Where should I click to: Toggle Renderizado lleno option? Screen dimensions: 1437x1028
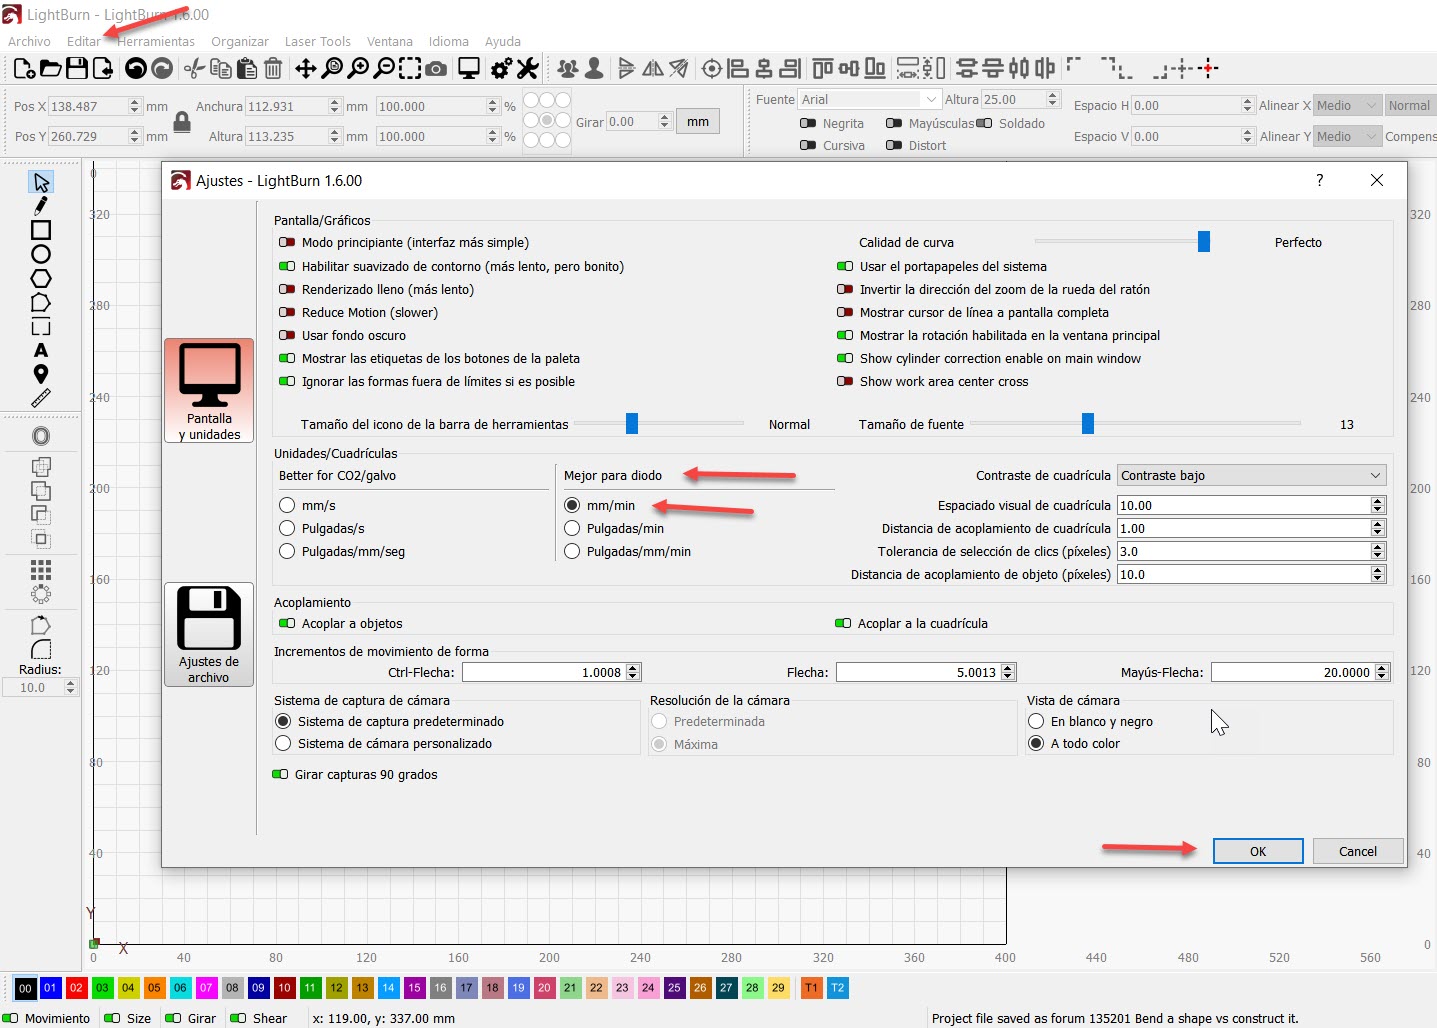[287, 289]
